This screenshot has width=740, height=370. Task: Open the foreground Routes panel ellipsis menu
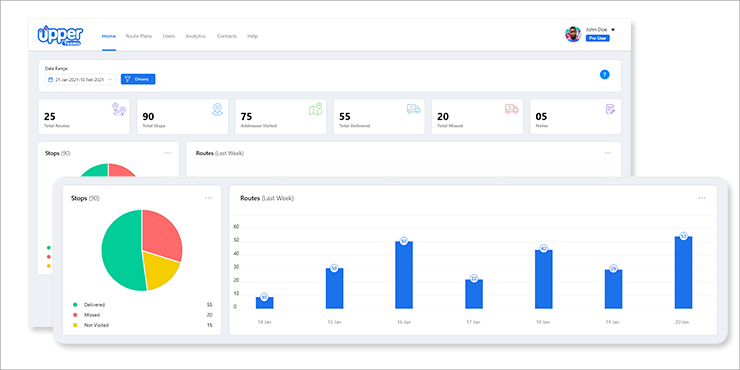[702, 198]
